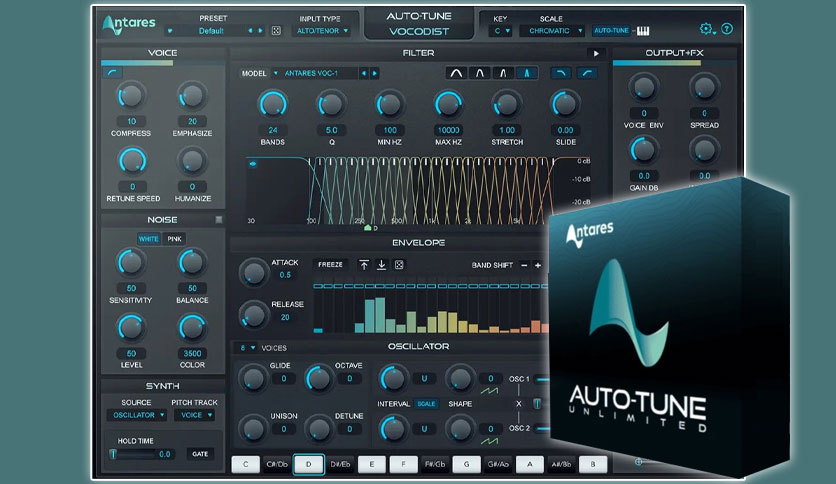This screenshot has height=484, width=836.
Task: Randomize envelope bands with dice icon
Action: pyautogui.click(x=399, y=265)
